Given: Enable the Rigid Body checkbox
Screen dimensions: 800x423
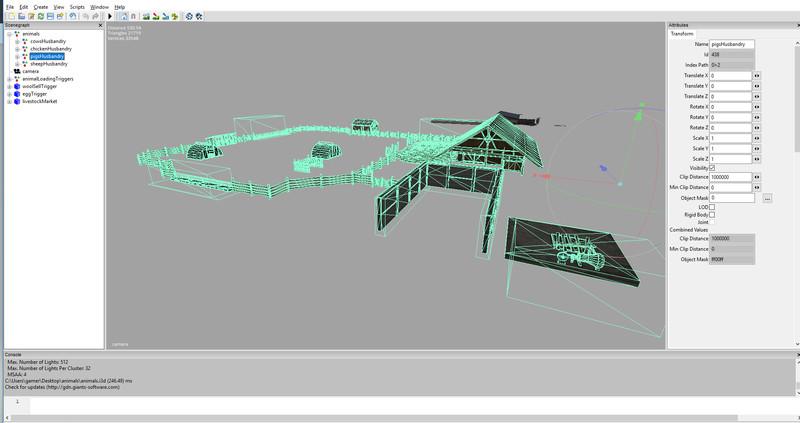Looking at the screenshot, I should (x=712, y=214).
